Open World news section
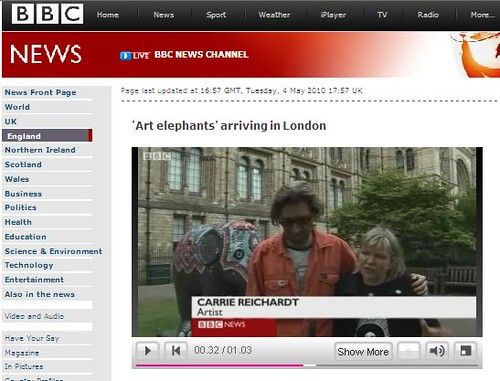Screen dimensions: 500x381 pyautogui.click(x=17, y=107)
